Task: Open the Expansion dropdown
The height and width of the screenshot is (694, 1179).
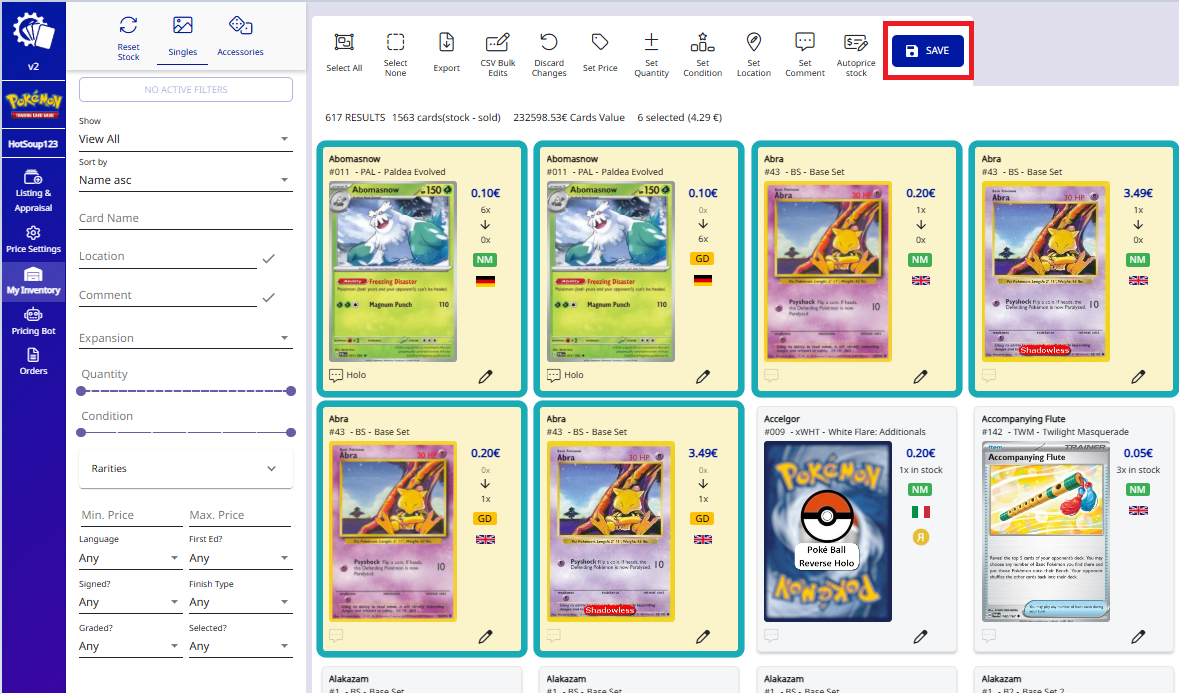Action: tap(186, 338)
